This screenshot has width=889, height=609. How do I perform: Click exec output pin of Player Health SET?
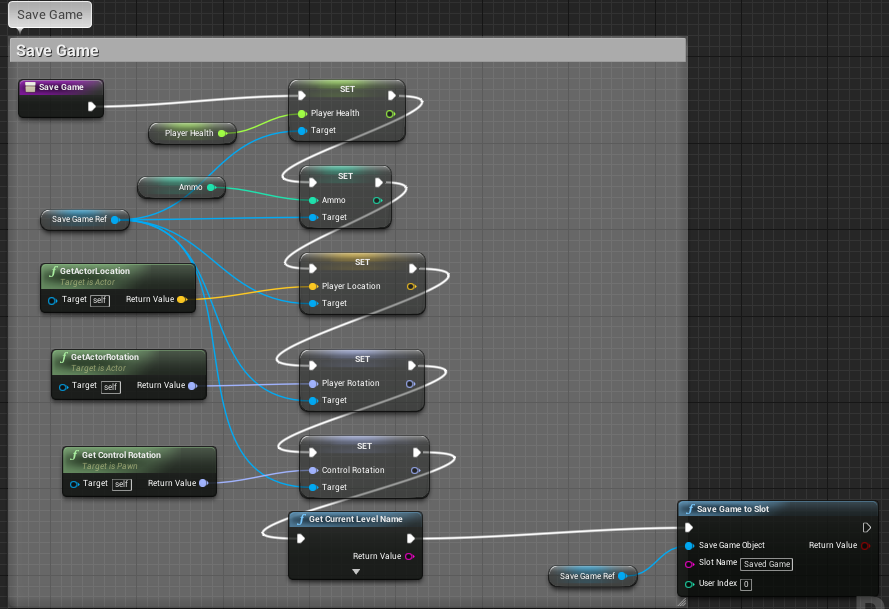(x=392, y=95)
